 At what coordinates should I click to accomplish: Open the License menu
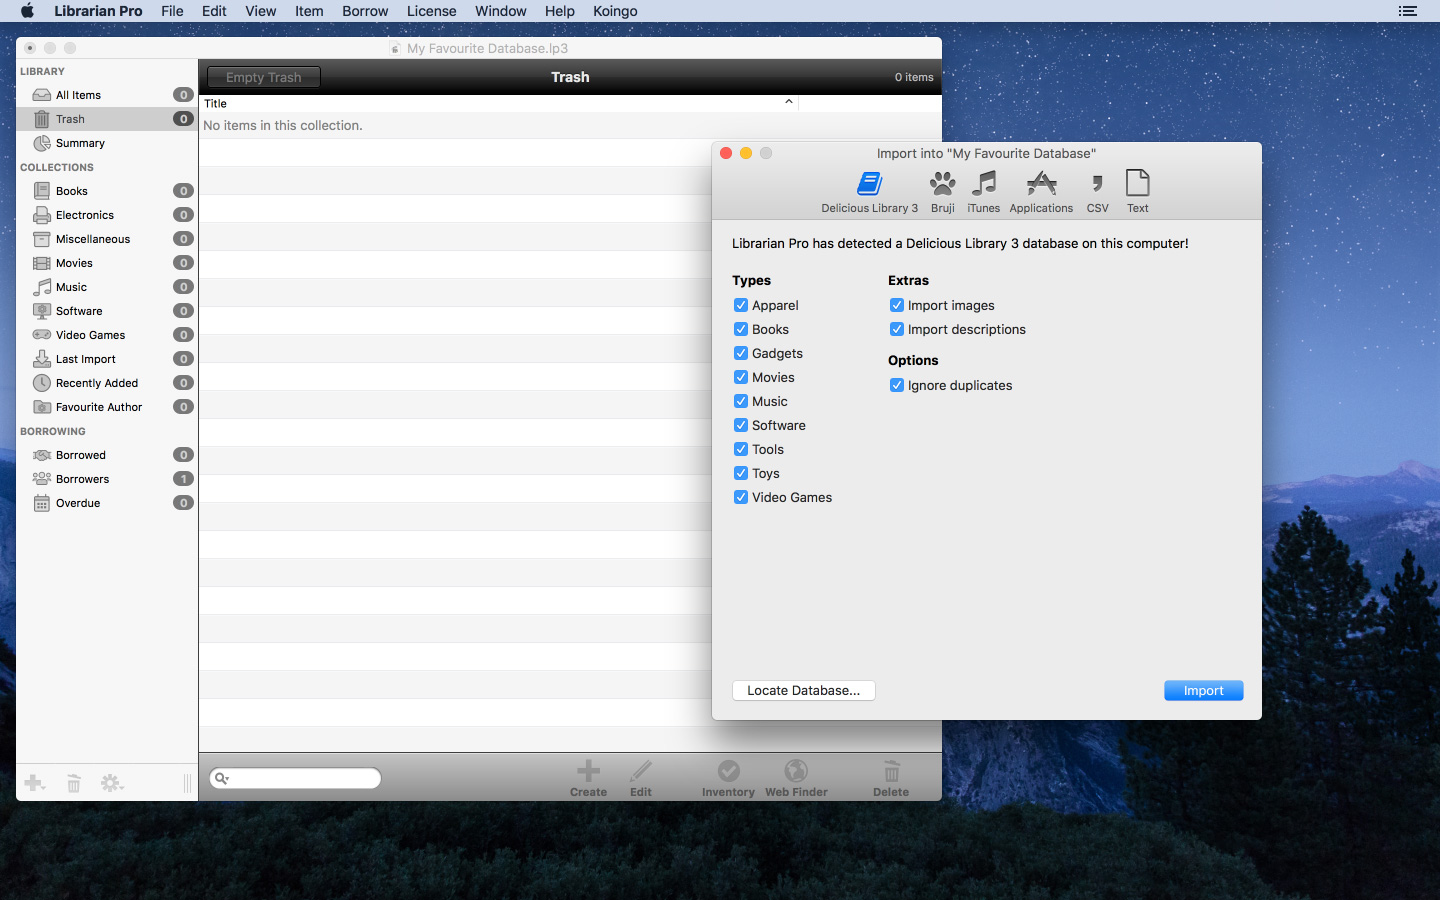(431, 11)
